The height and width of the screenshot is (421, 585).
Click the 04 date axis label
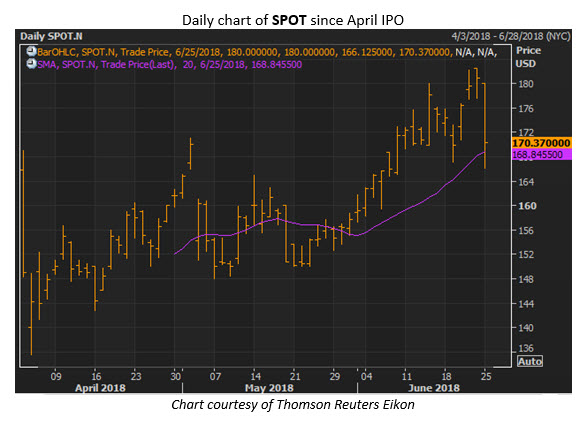(366, 376)
